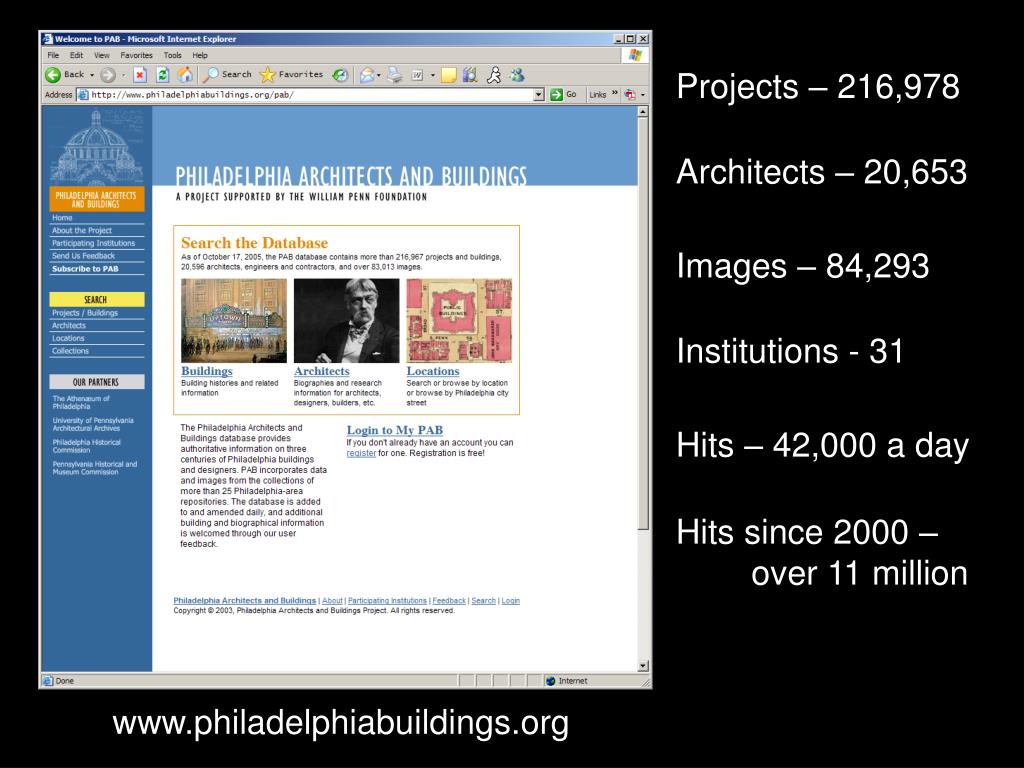This screenshot has height=768, width=1024.
Task: Open The Athenaeum of Philadelphia partner link
Action: pyautogui.click(x=81, y=402)
